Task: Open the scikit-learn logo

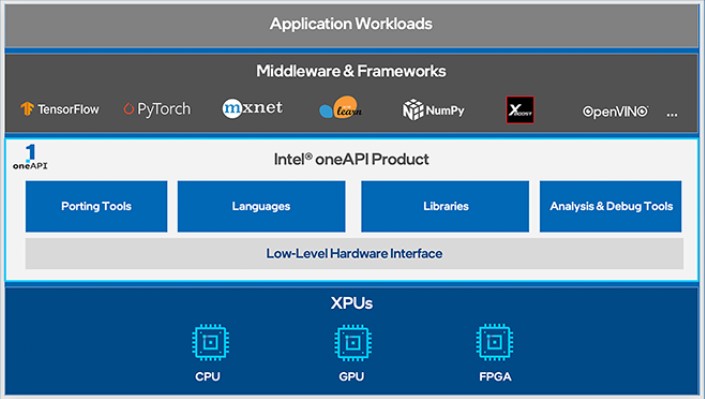Action: click(340, 108)
